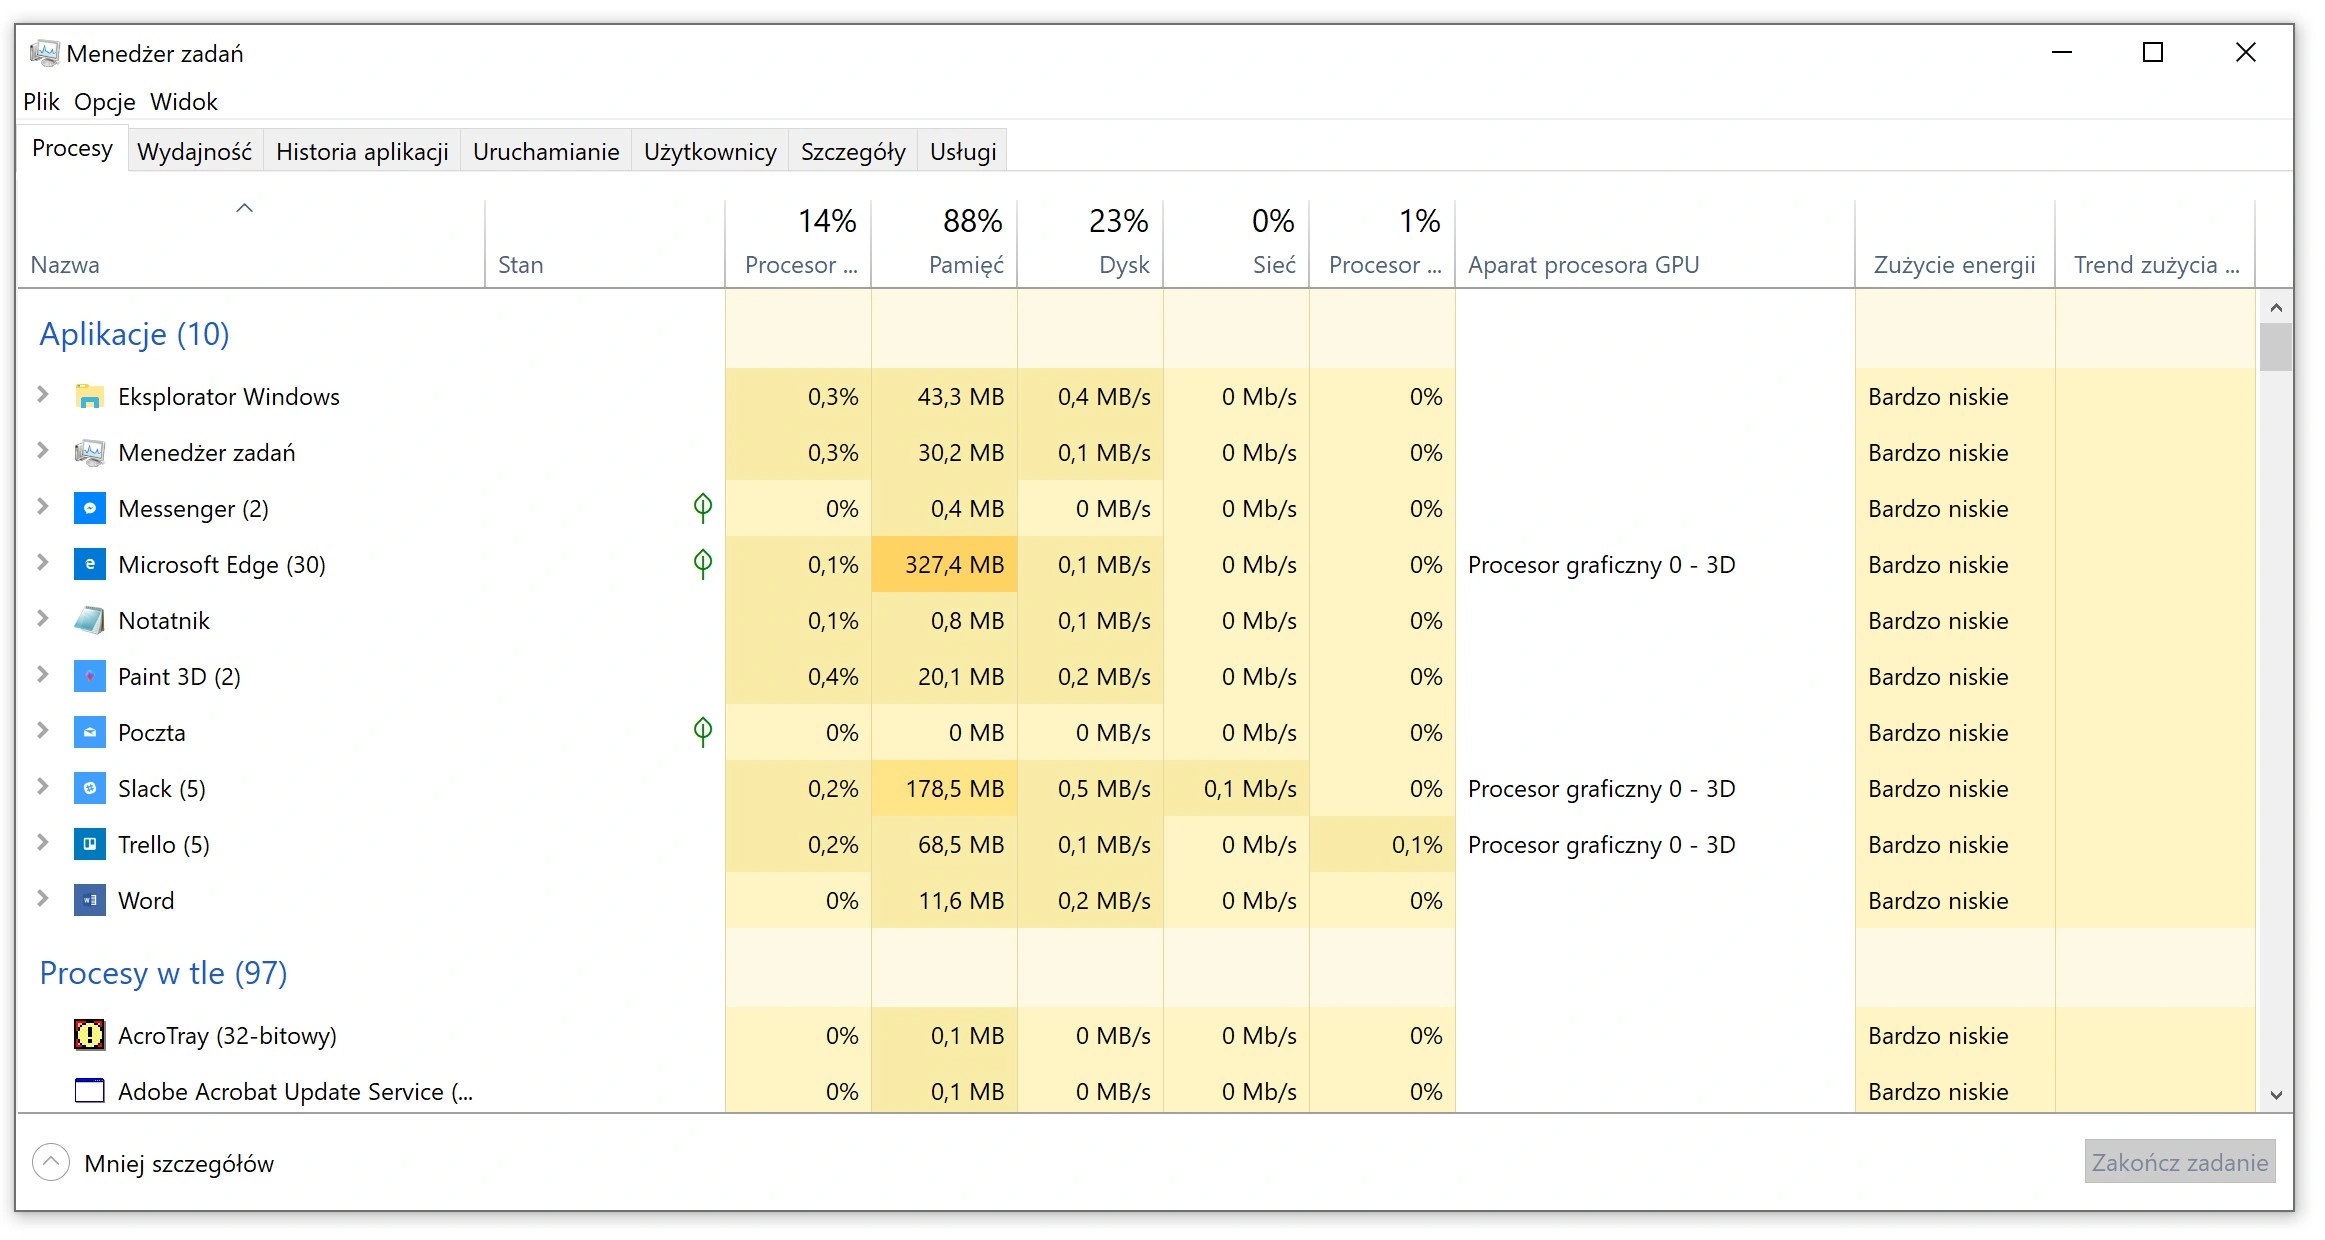Select the Eksplorator Windows folder icon
2325x1240 pixels.
pos(90,397)
